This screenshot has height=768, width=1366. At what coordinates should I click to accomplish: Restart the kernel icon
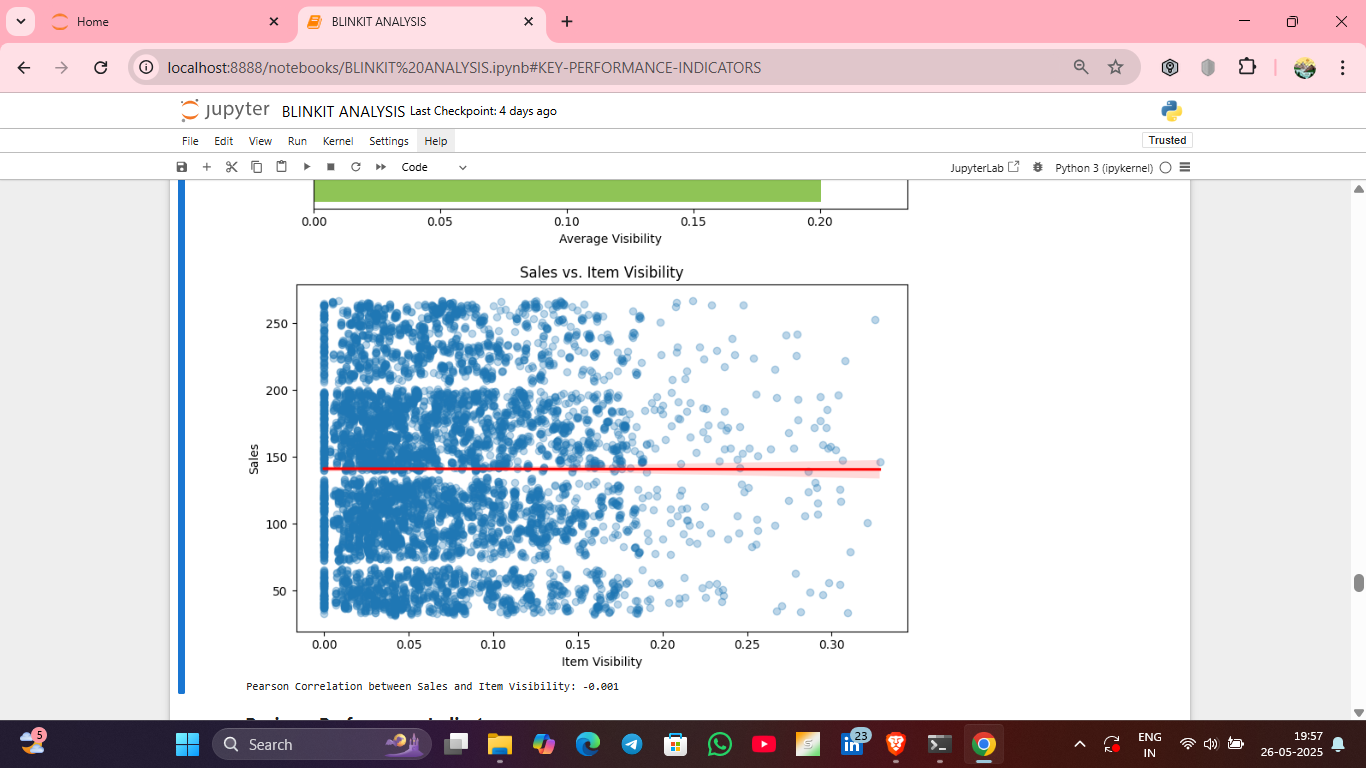(x=355, y=167)
